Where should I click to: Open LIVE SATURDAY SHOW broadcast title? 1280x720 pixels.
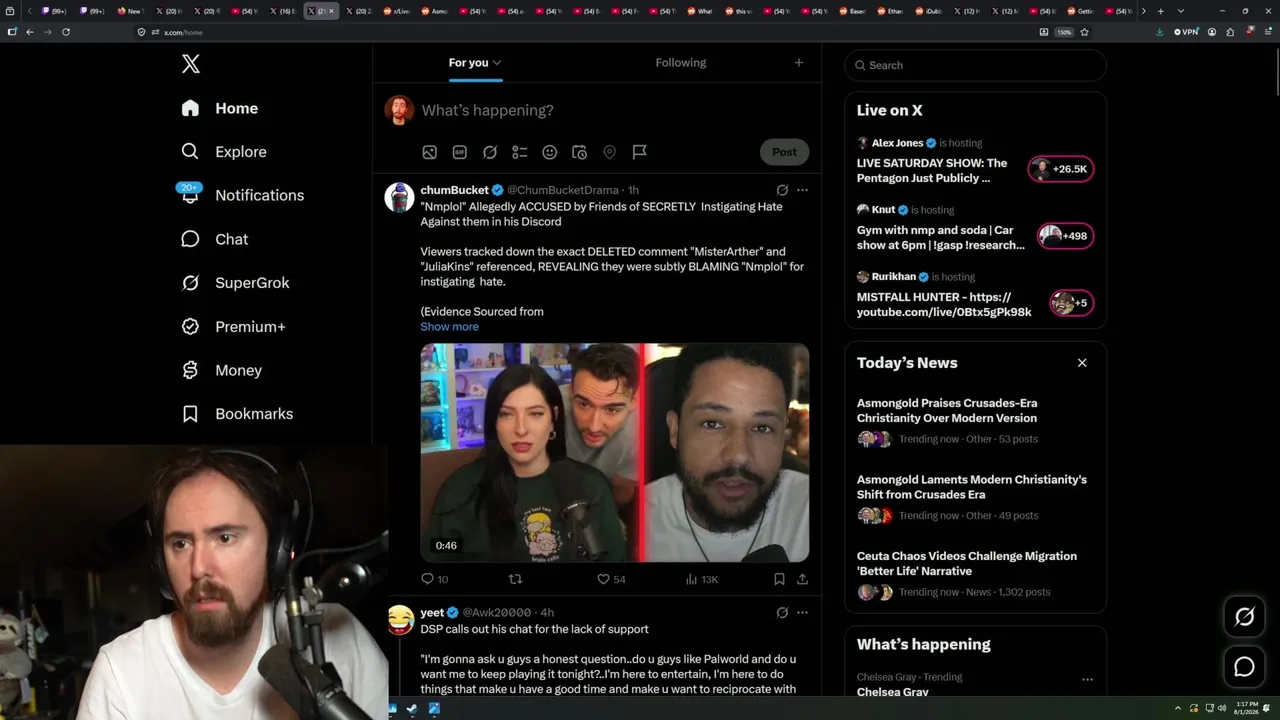point(932,171)
